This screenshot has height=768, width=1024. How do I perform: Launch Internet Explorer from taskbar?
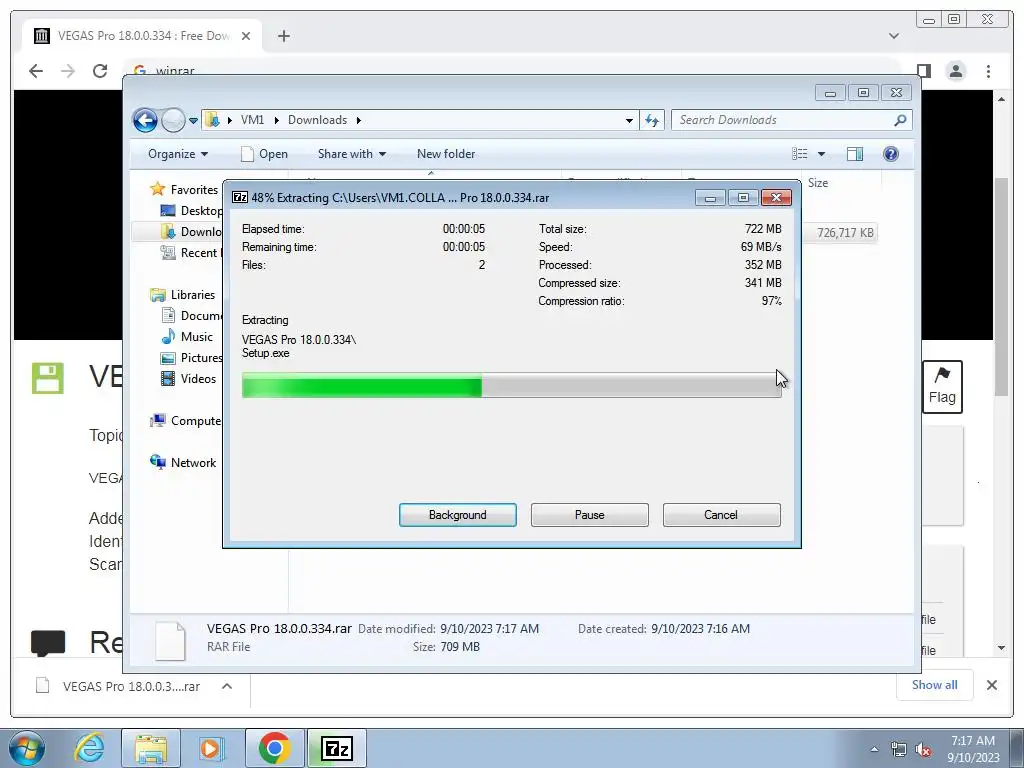89,748
